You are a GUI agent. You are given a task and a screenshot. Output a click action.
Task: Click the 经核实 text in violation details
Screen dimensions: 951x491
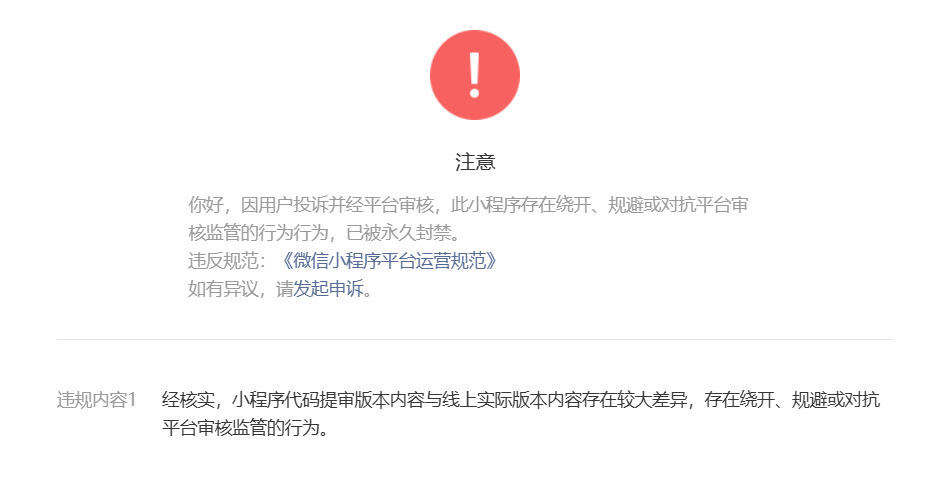(x=188, y=399)
